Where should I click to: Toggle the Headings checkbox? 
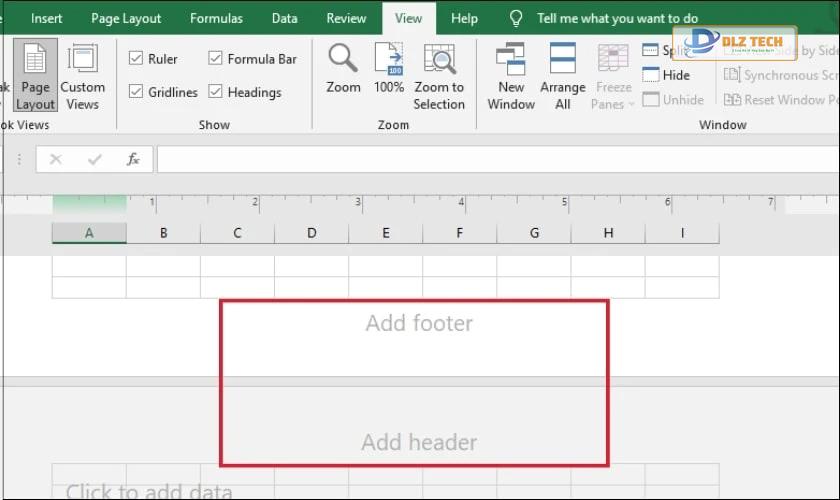(215, 91)
